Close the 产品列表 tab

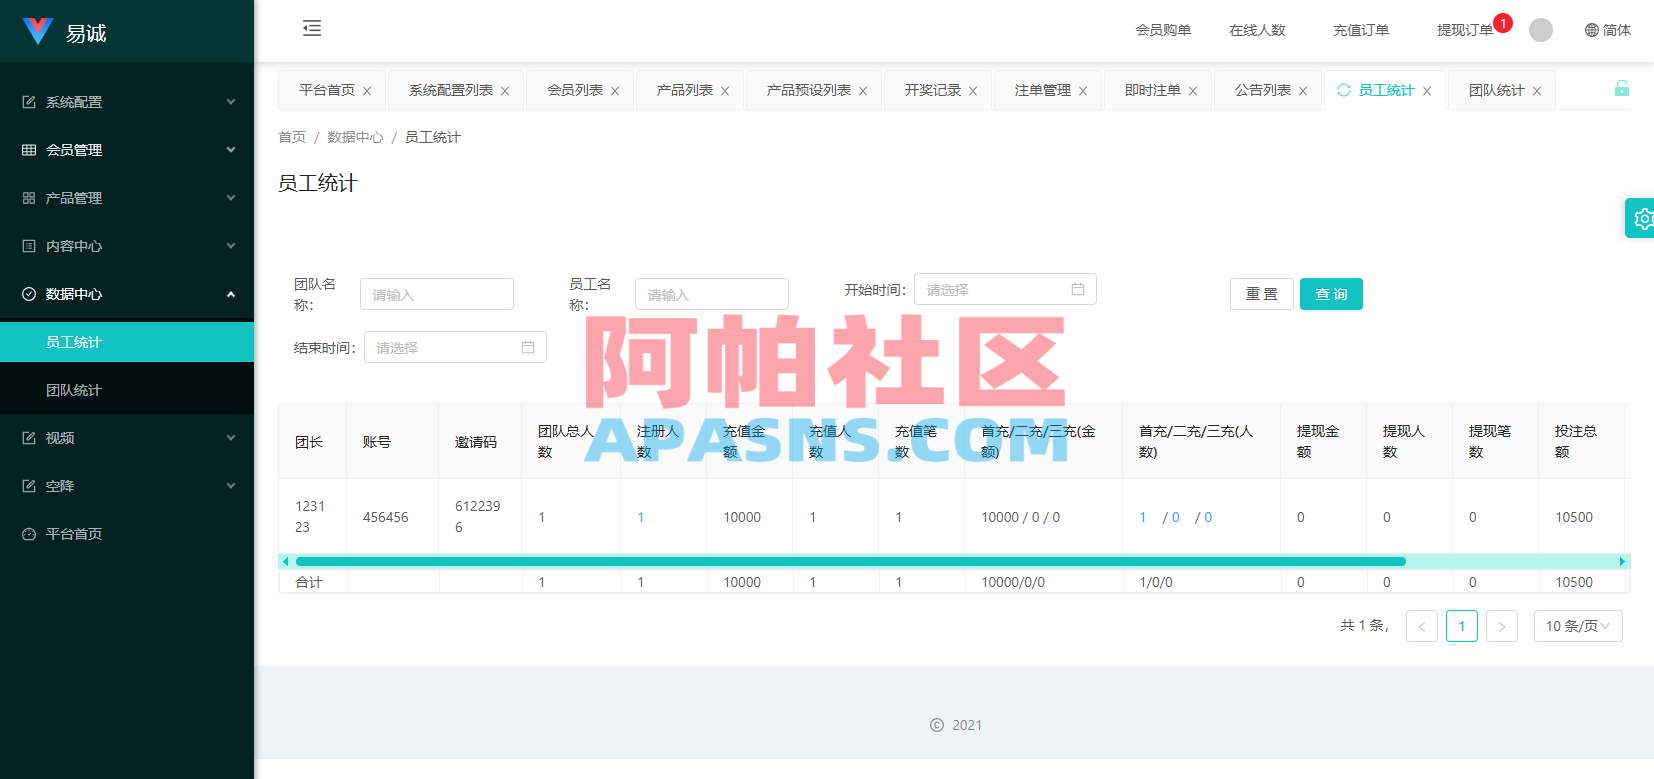coord(725,91)
